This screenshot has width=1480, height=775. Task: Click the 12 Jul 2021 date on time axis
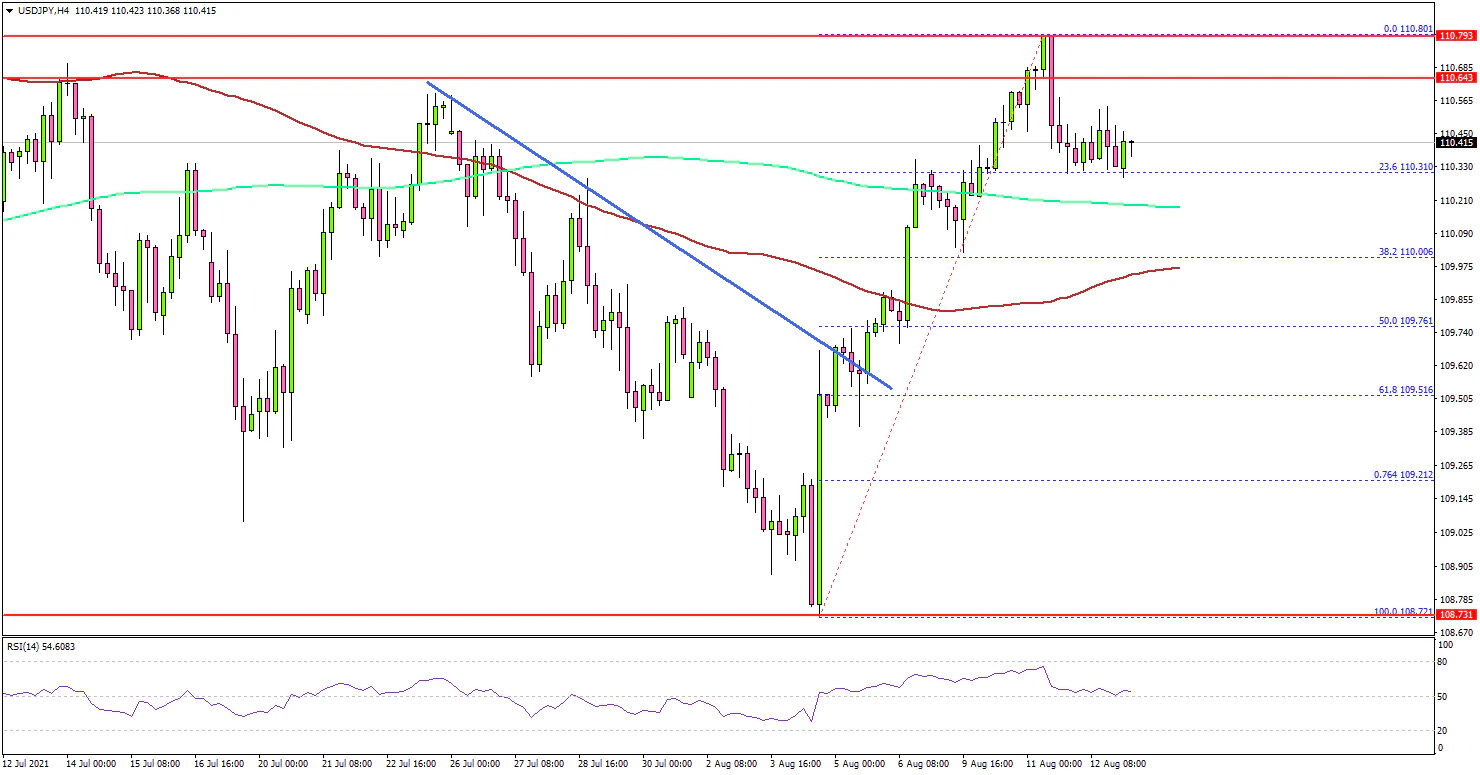click(x=27, y=763)
